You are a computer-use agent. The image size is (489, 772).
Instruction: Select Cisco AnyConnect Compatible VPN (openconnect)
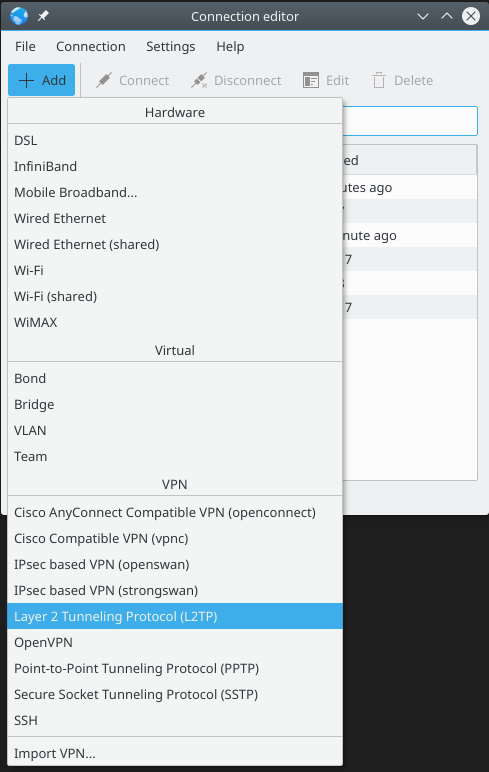(x=175, y=512)
